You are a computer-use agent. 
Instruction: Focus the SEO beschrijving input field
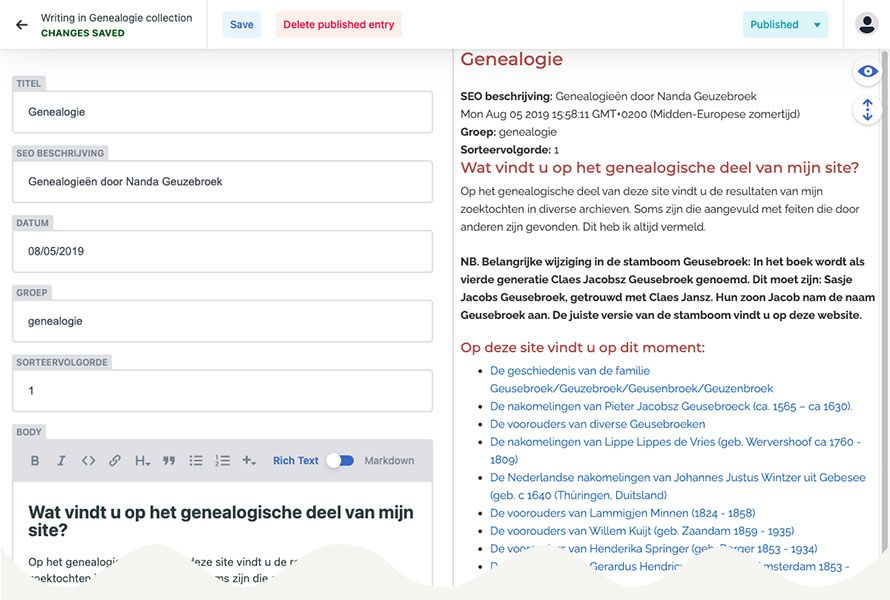click(x=222, y=182)
